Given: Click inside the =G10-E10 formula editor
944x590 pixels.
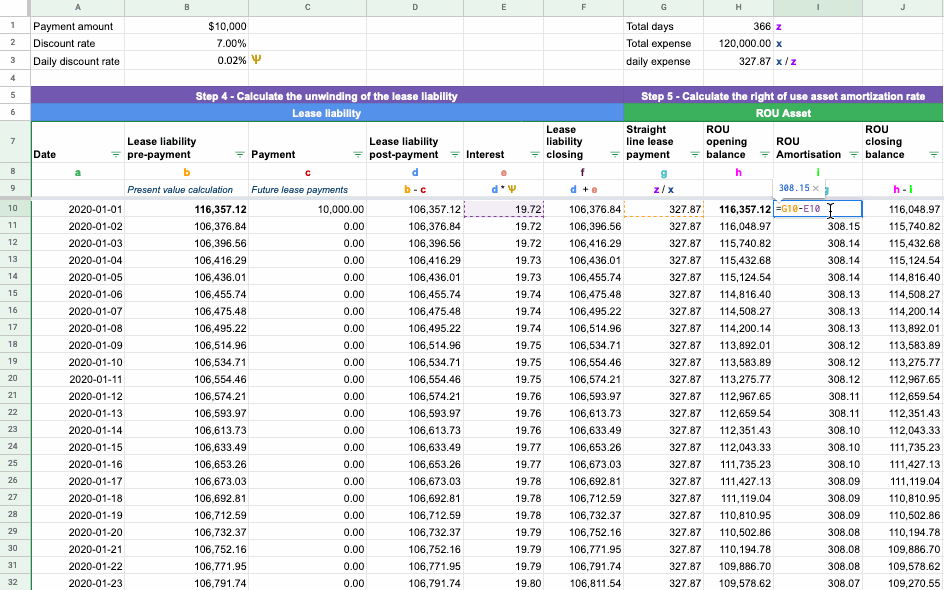Looking at the screenshot, I should (x=818, y=209).
